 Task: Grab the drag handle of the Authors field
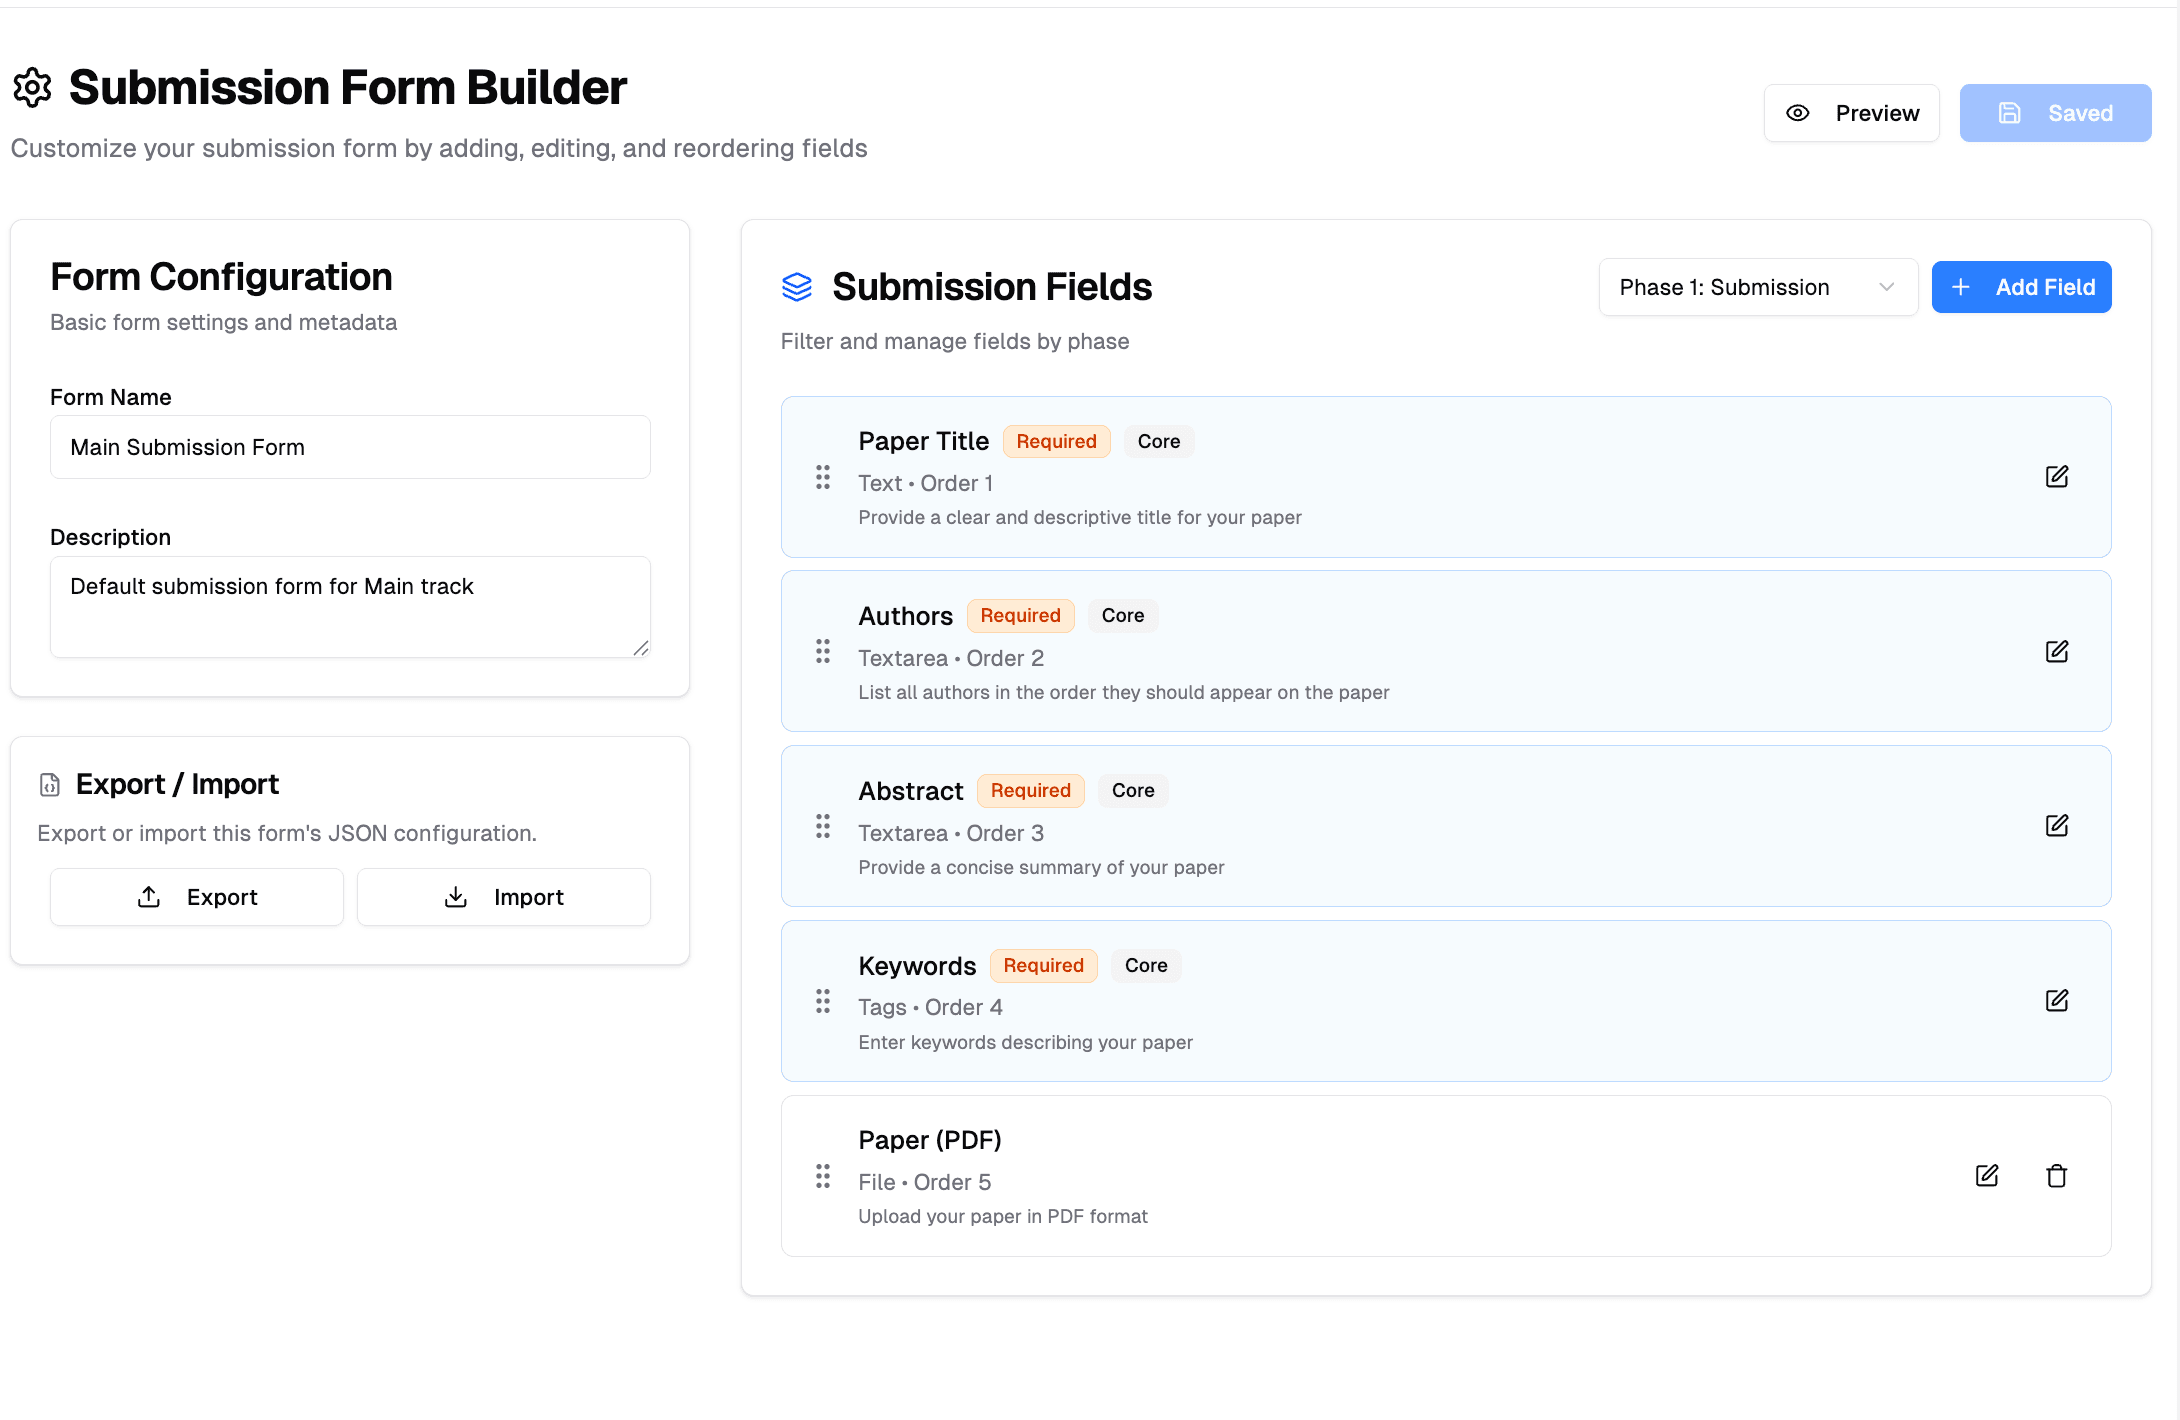point(823,651)
